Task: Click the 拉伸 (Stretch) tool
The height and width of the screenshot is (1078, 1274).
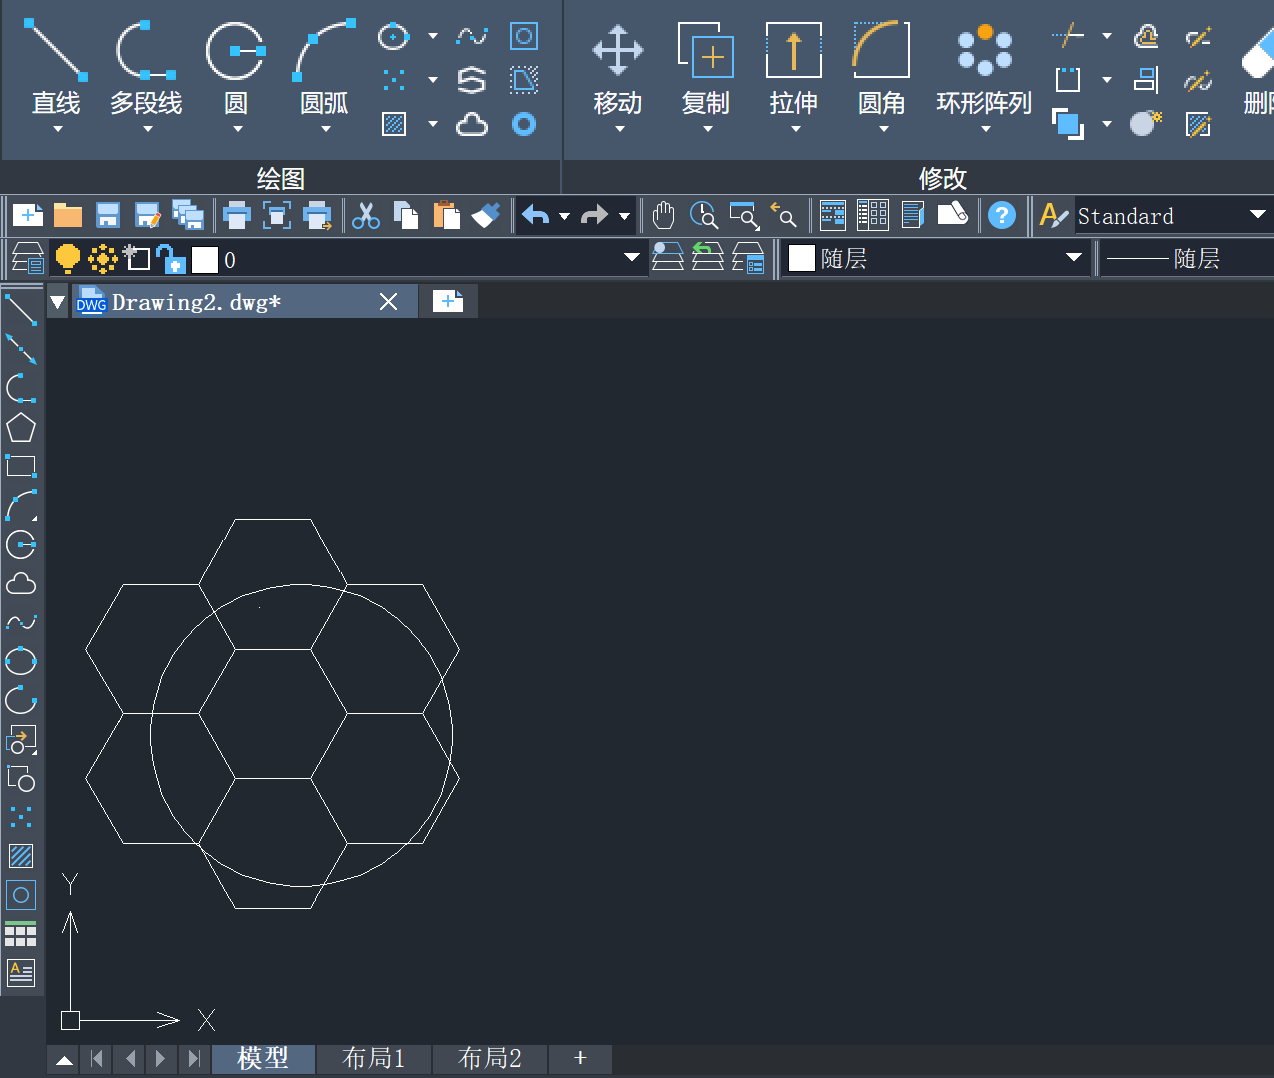Action: pos(794,68)
